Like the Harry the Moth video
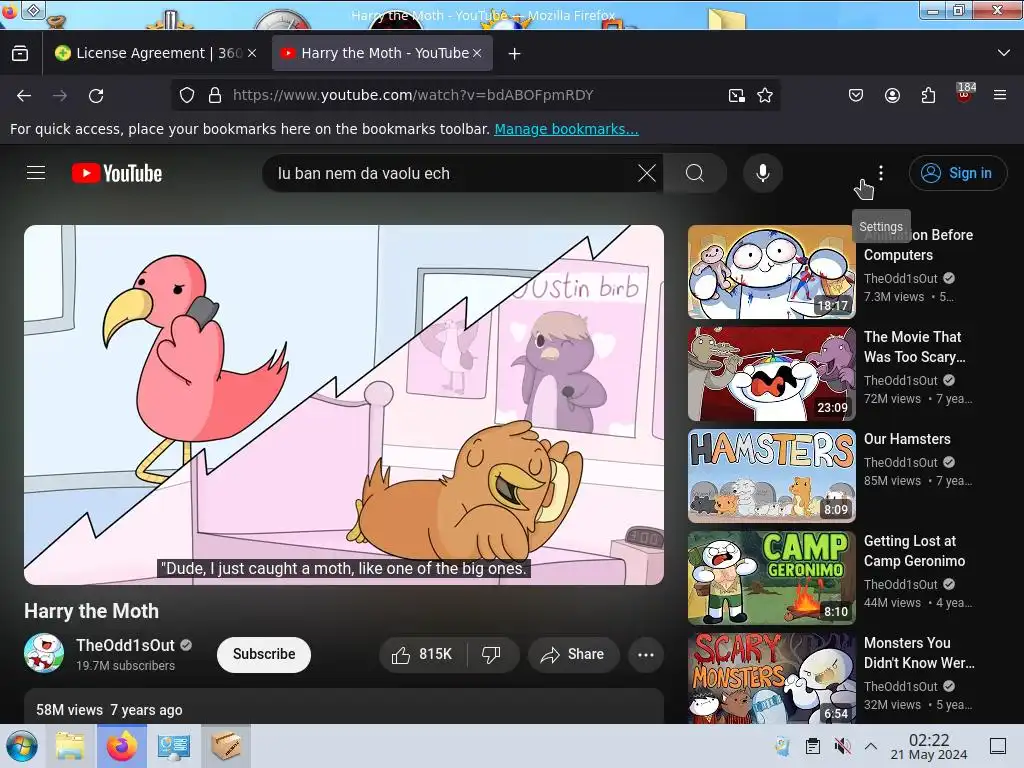Image resolution: width=1024 pixels, height=768 pixels. tap(423, 654)
